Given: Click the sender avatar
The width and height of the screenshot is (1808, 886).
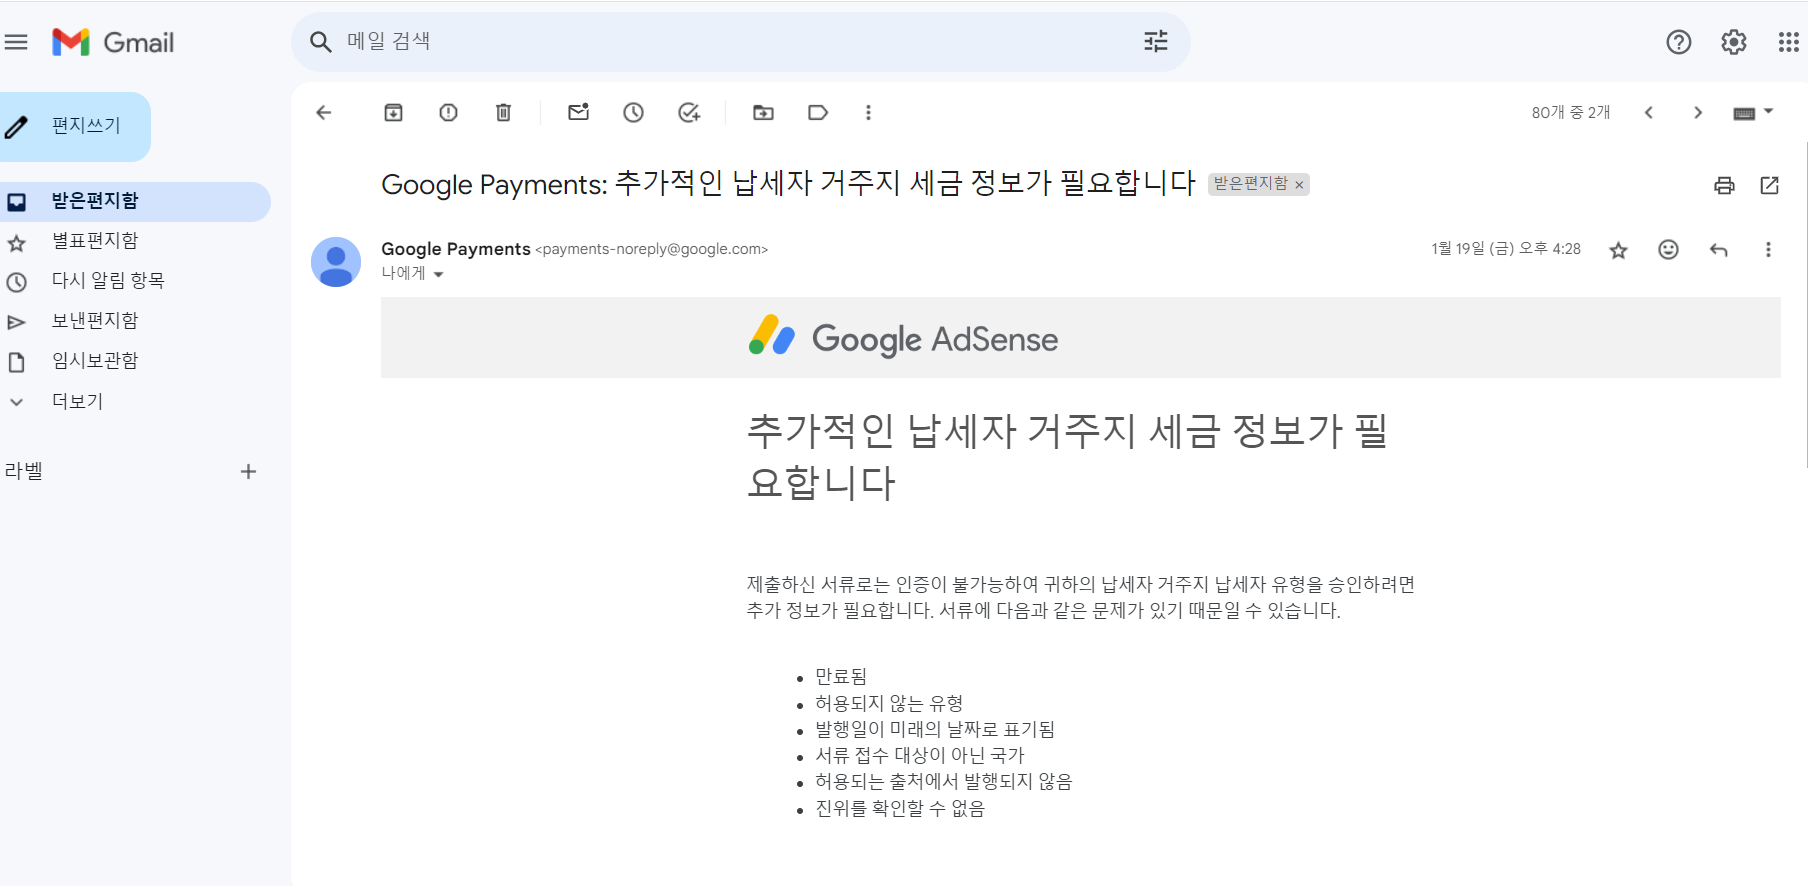Looking at the screenshot, I should tap(336, 262).
